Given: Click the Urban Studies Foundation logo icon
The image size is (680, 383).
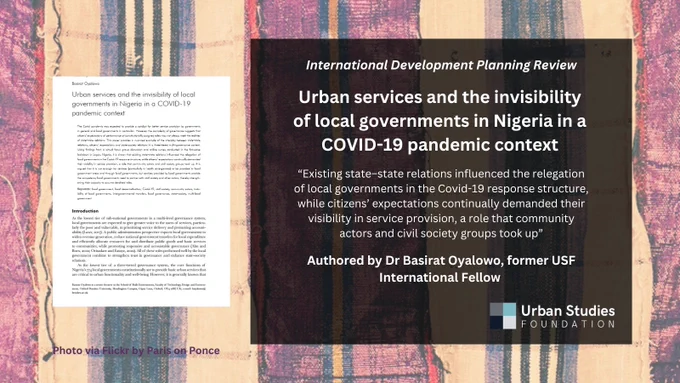Looking at the screenshot, I should point(503,316).
